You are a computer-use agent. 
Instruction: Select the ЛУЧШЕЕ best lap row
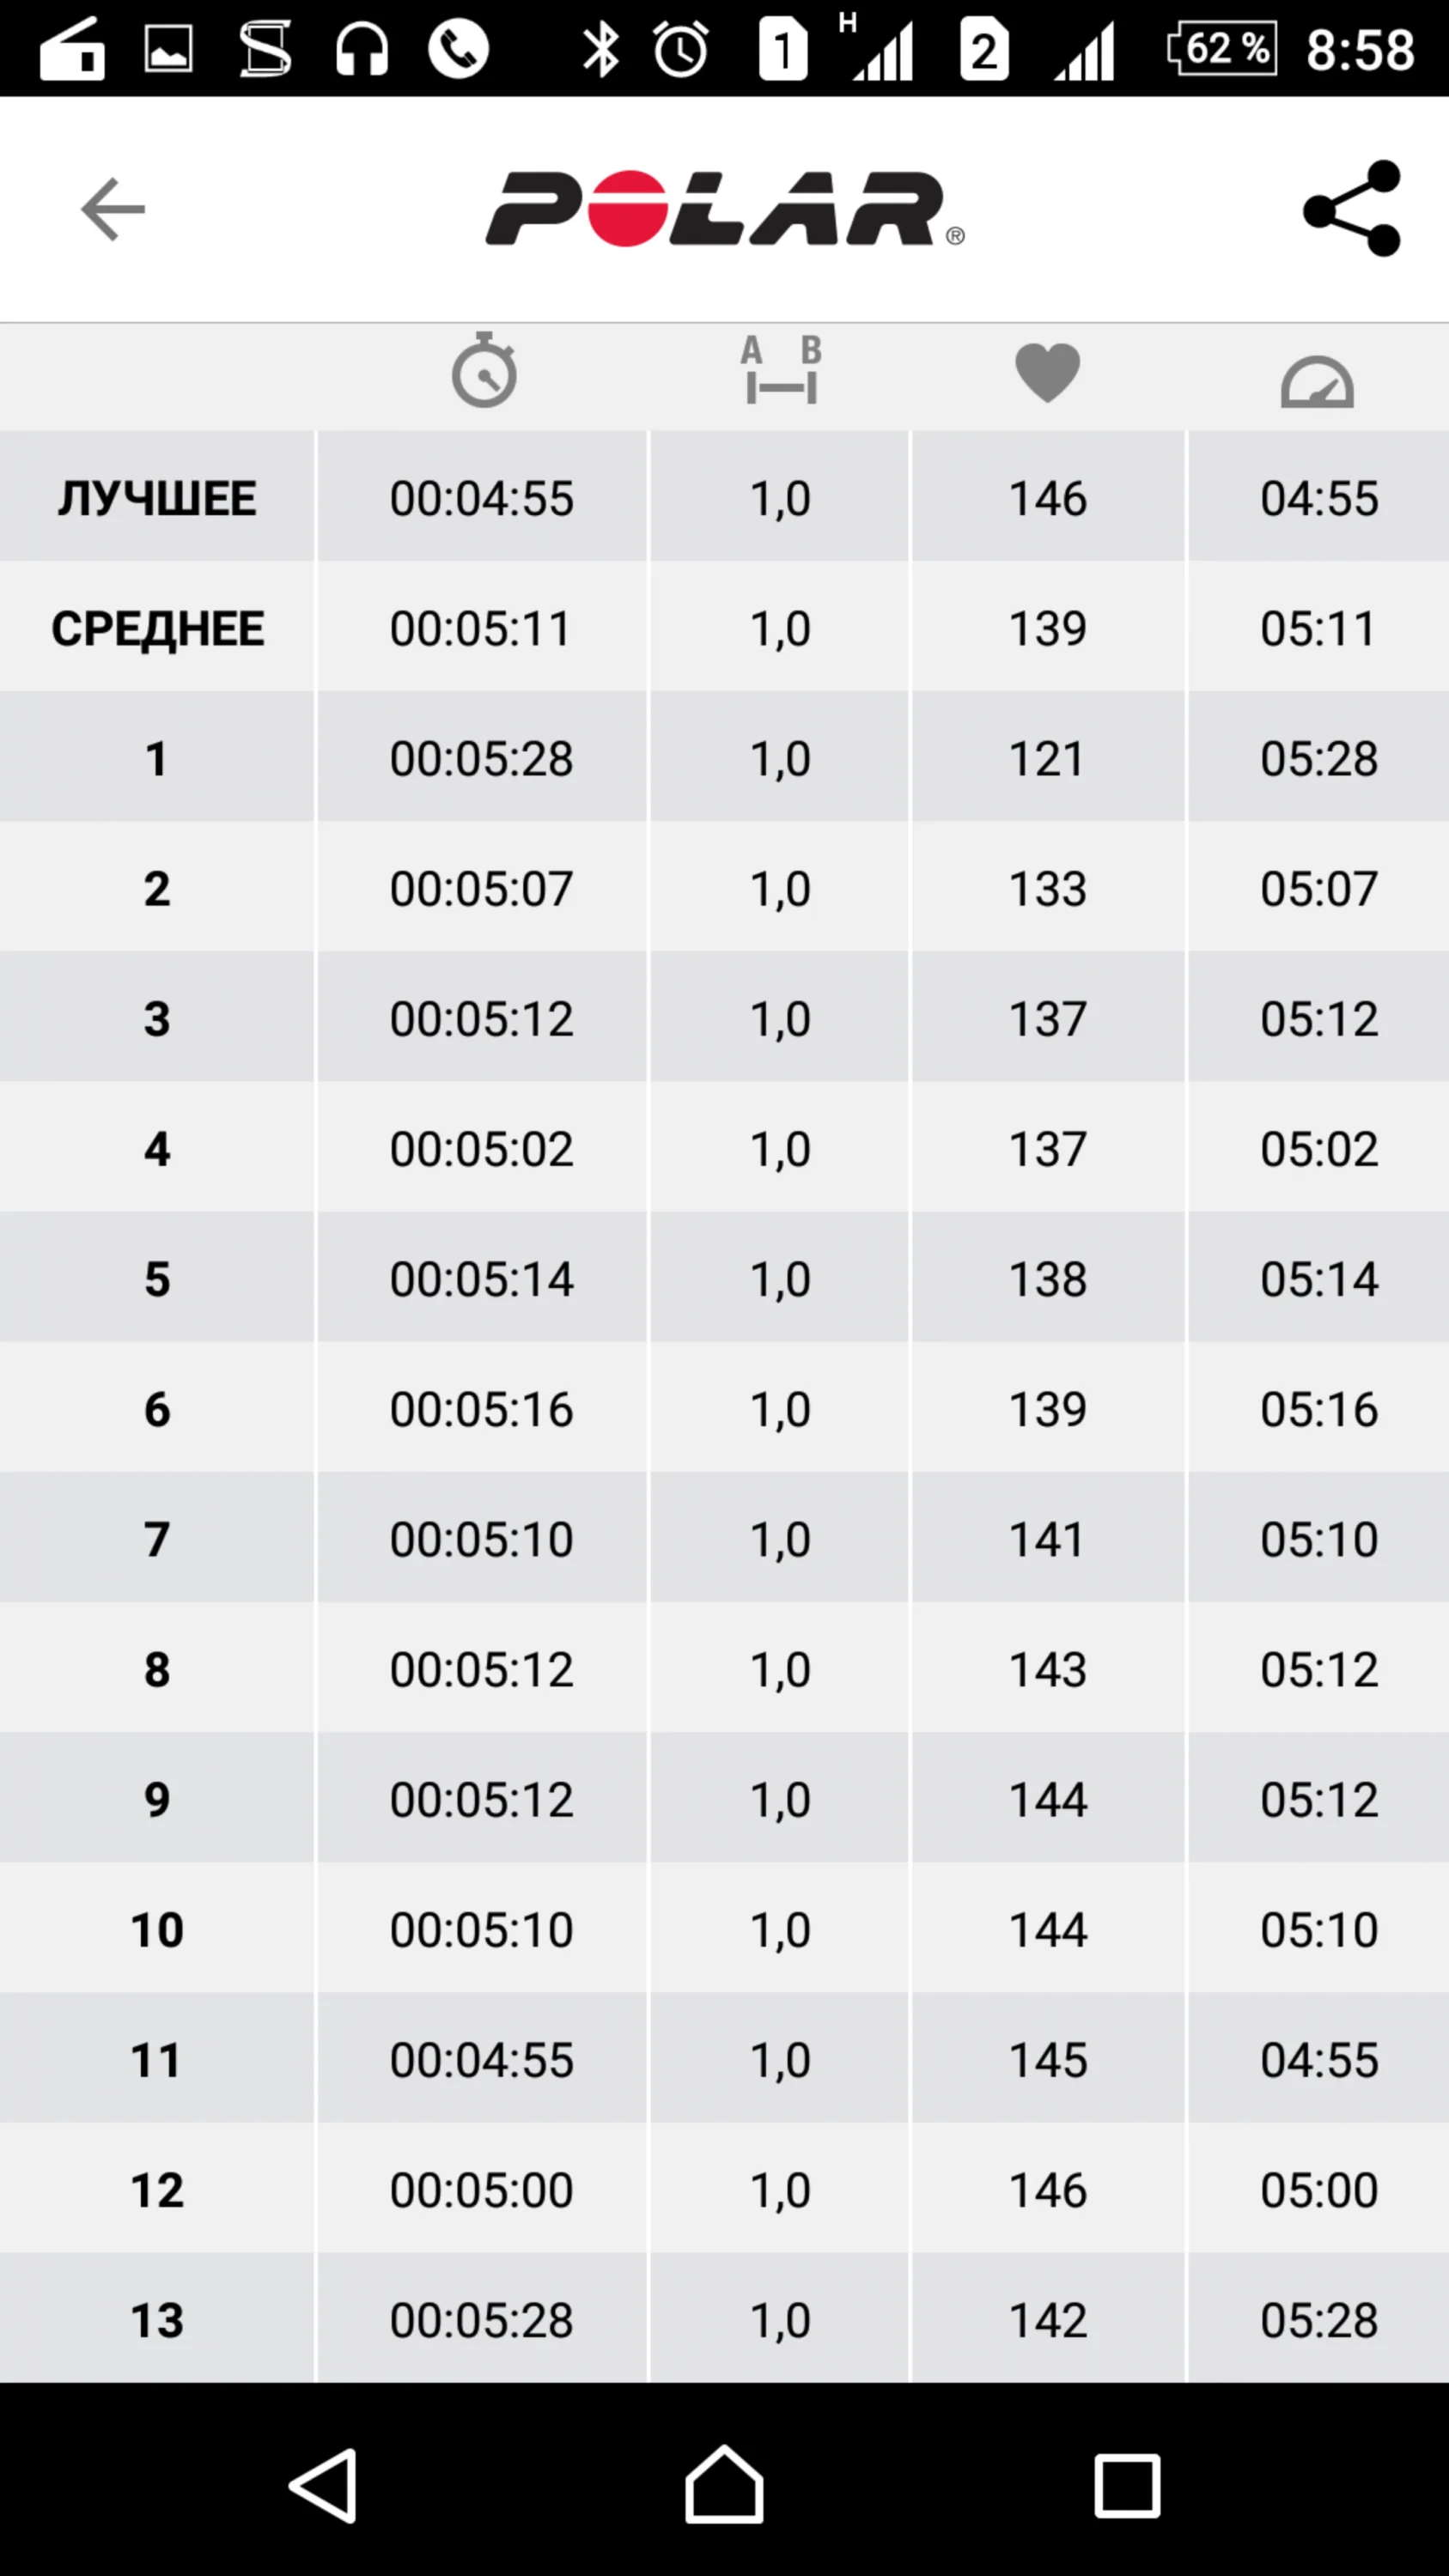pyautogui.click(x=157, y=498)
